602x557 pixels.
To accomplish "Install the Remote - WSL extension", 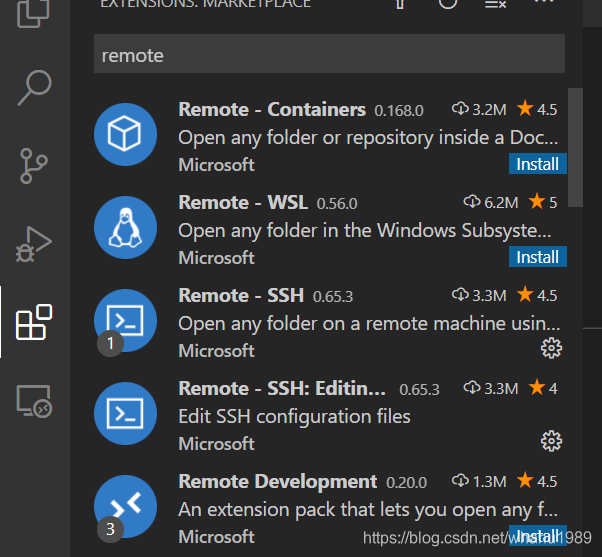I will (538, 257).
